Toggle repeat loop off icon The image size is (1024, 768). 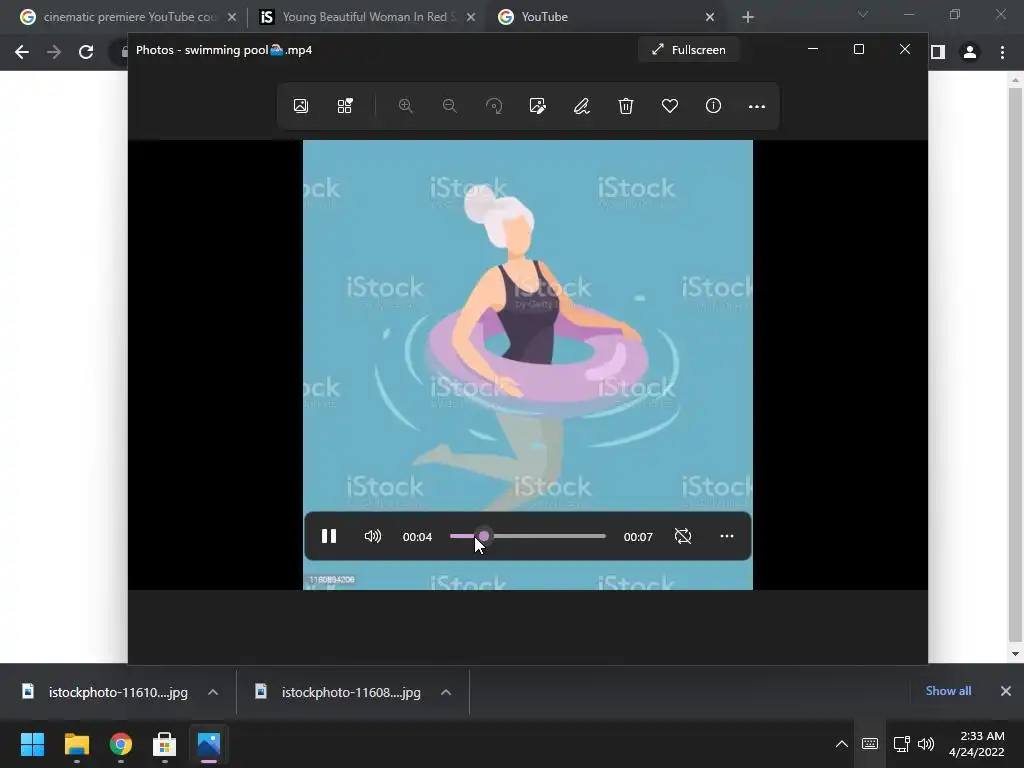(x=682, y=536)
